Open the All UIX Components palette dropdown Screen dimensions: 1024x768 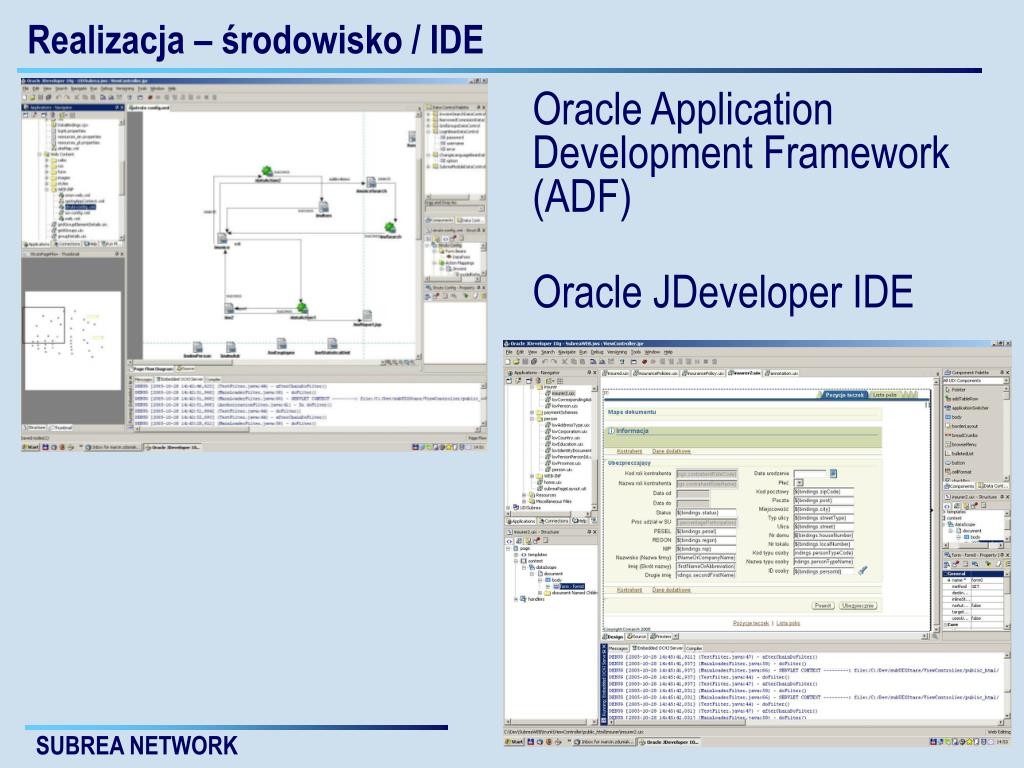point(1006,381)
